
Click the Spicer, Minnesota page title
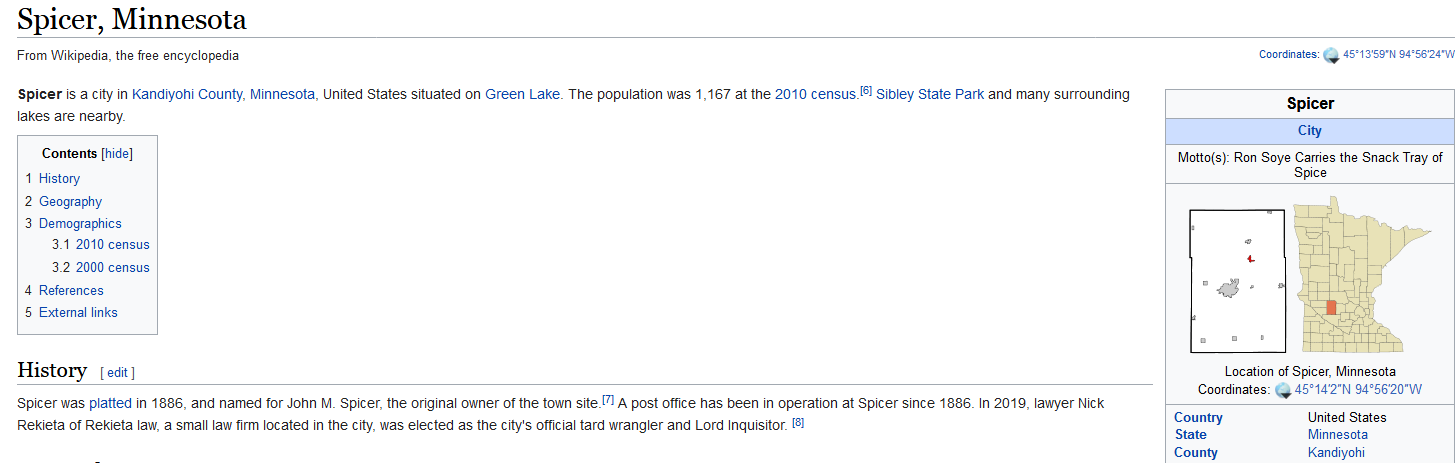tap(132, 19)
